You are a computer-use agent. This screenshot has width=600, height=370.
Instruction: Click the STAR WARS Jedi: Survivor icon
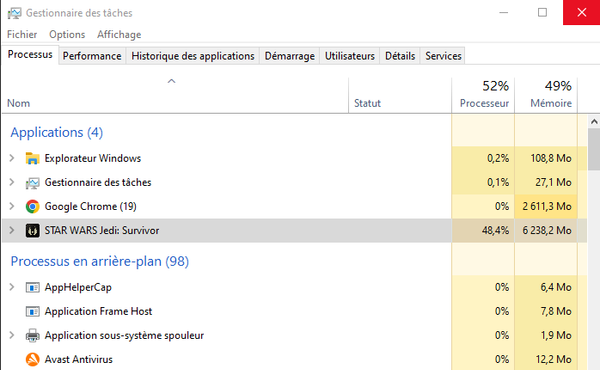33,230
